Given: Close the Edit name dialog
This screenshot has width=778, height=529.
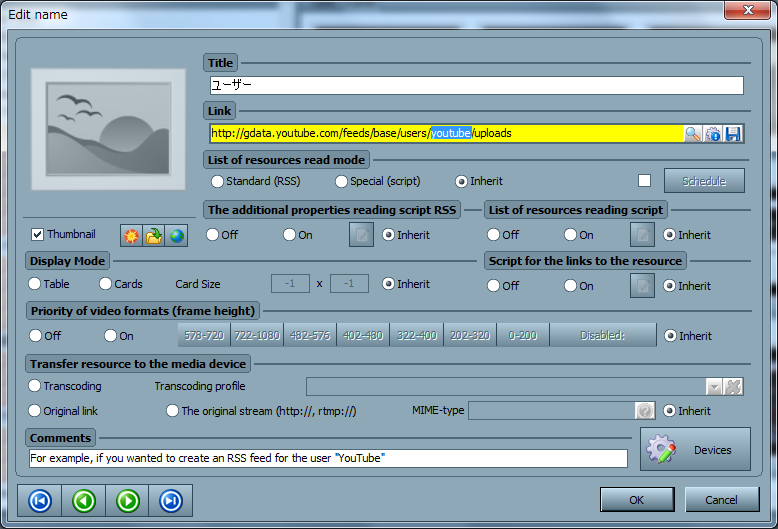Looking at the screenshot, I should click(x=748, y=10).
